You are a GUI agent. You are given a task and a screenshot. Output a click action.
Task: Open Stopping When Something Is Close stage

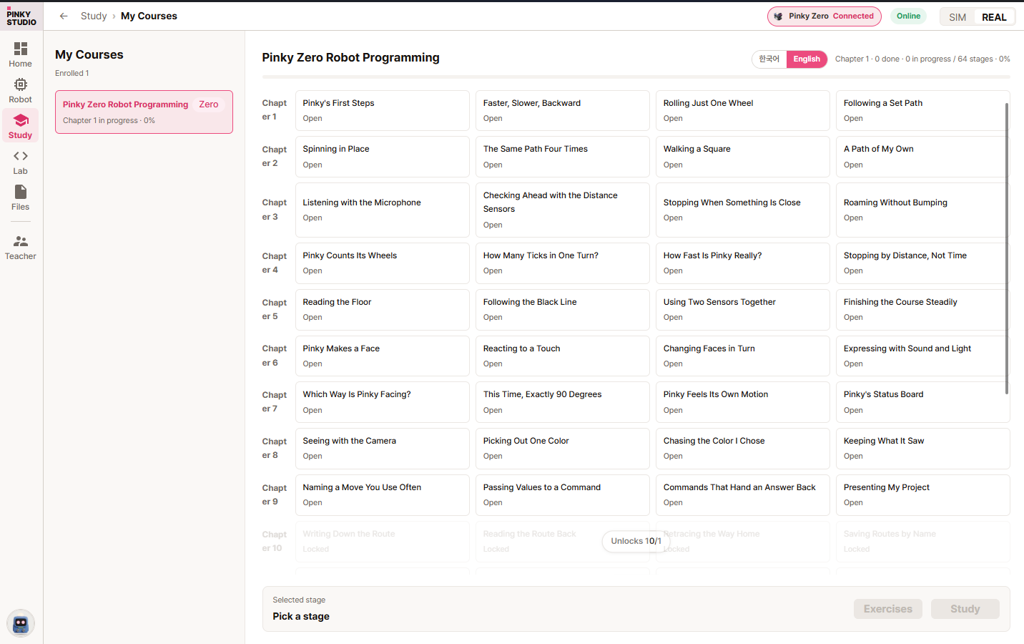coord(743,210)
